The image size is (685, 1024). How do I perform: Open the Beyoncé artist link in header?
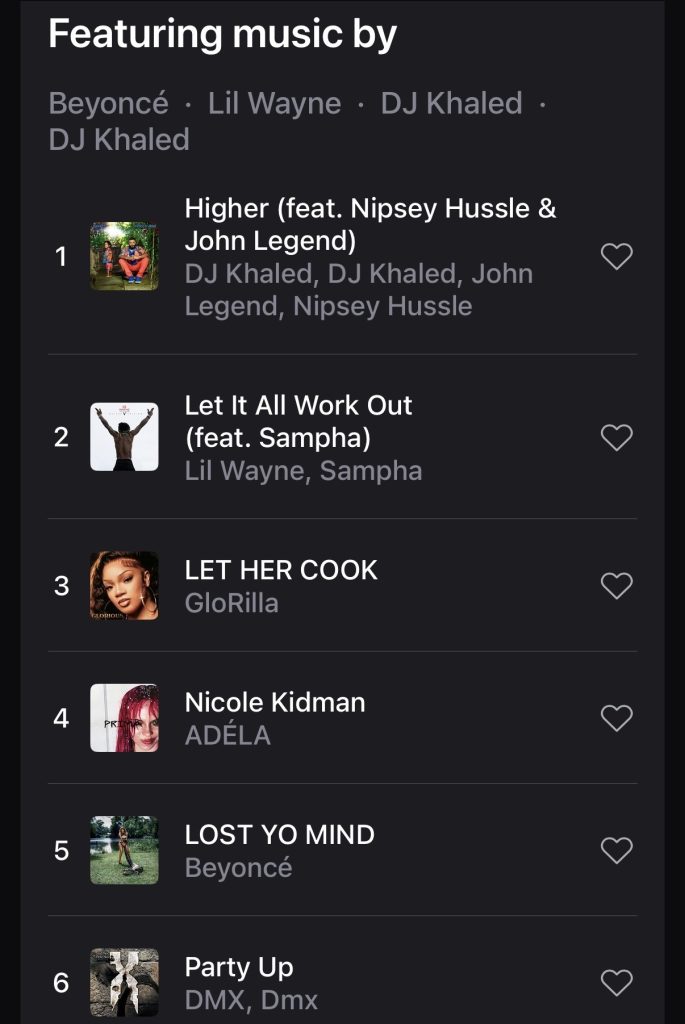[x=108, y=103]
